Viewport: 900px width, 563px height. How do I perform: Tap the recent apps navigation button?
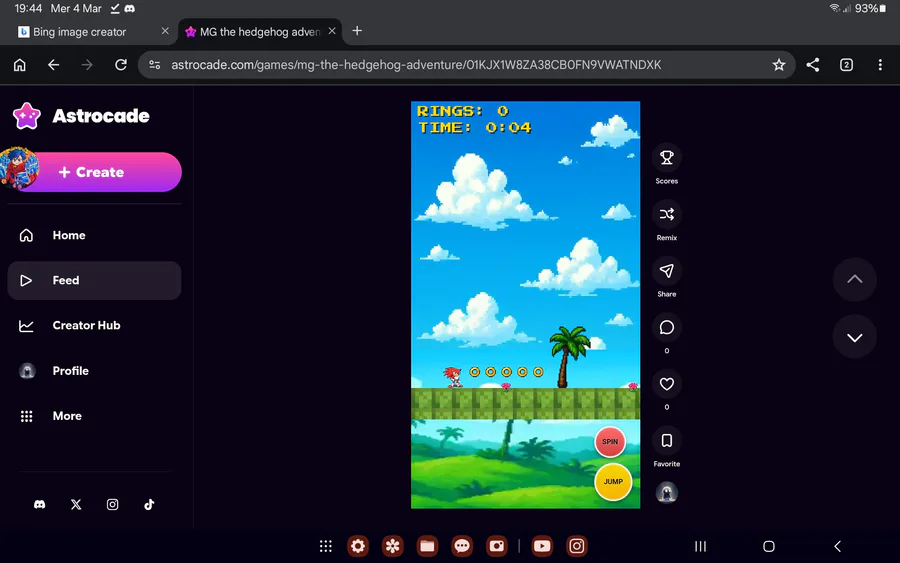pos(700,546)
